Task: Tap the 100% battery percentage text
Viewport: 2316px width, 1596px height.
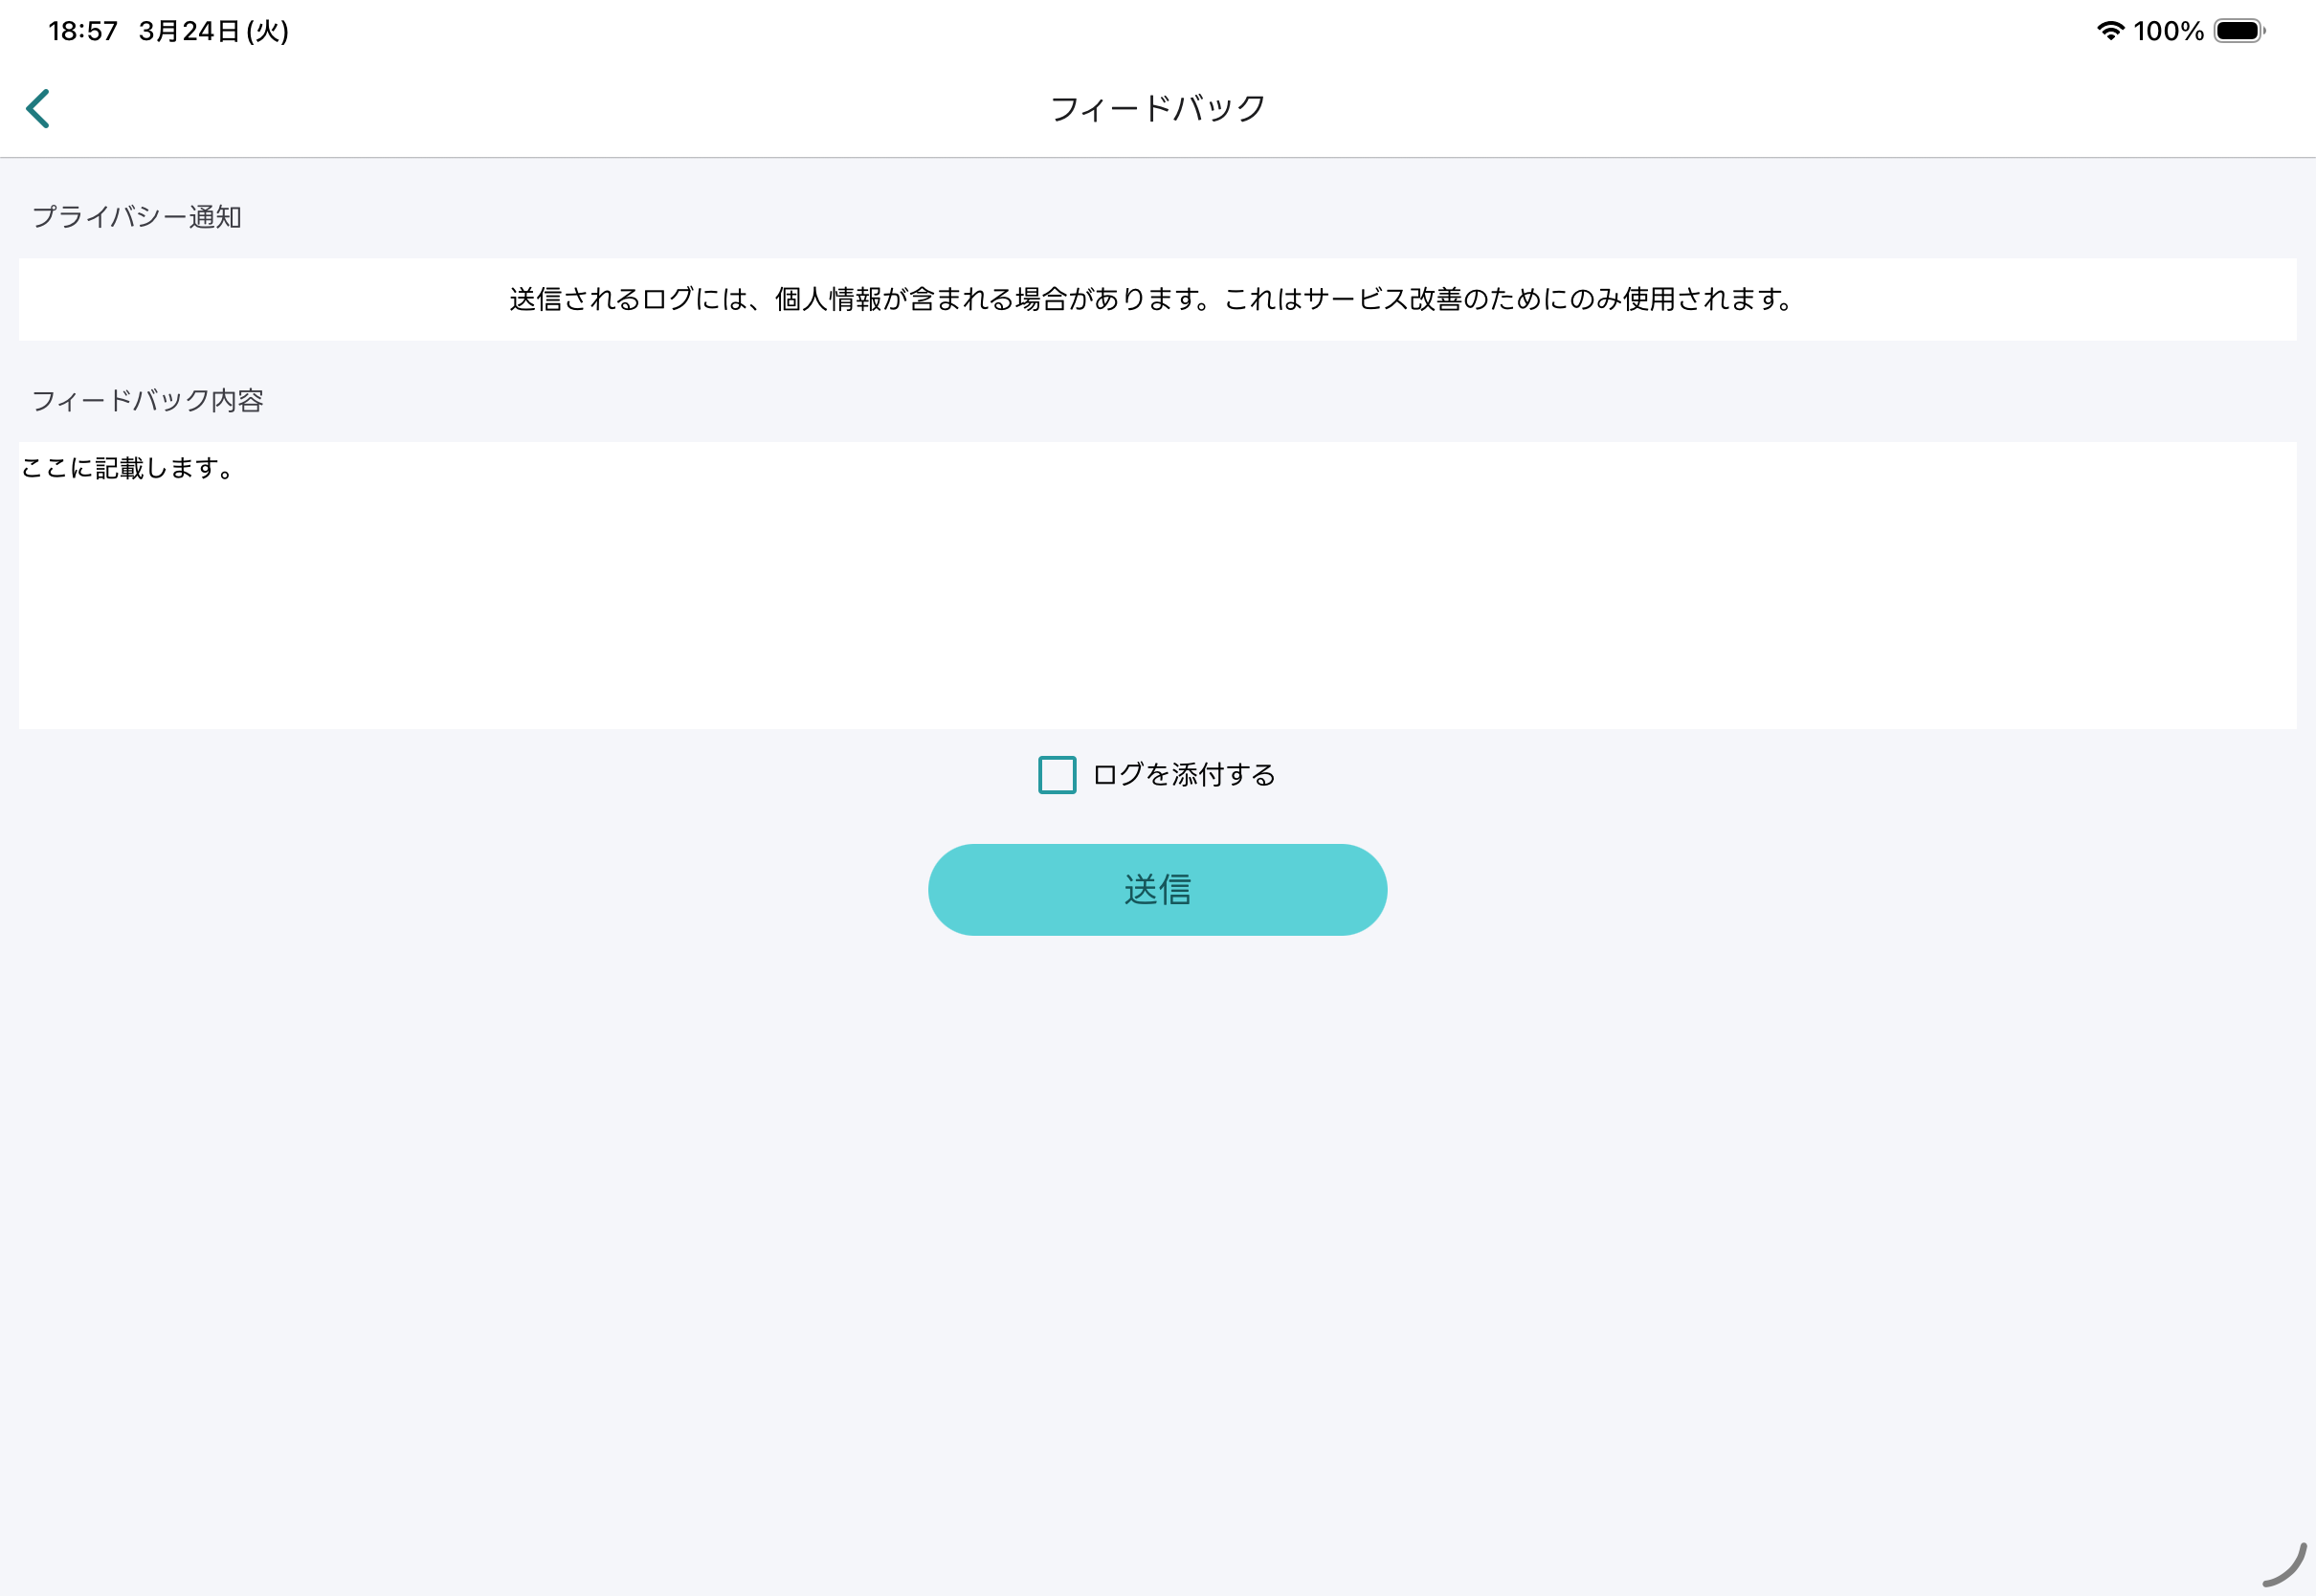Action: (2168, 31)
